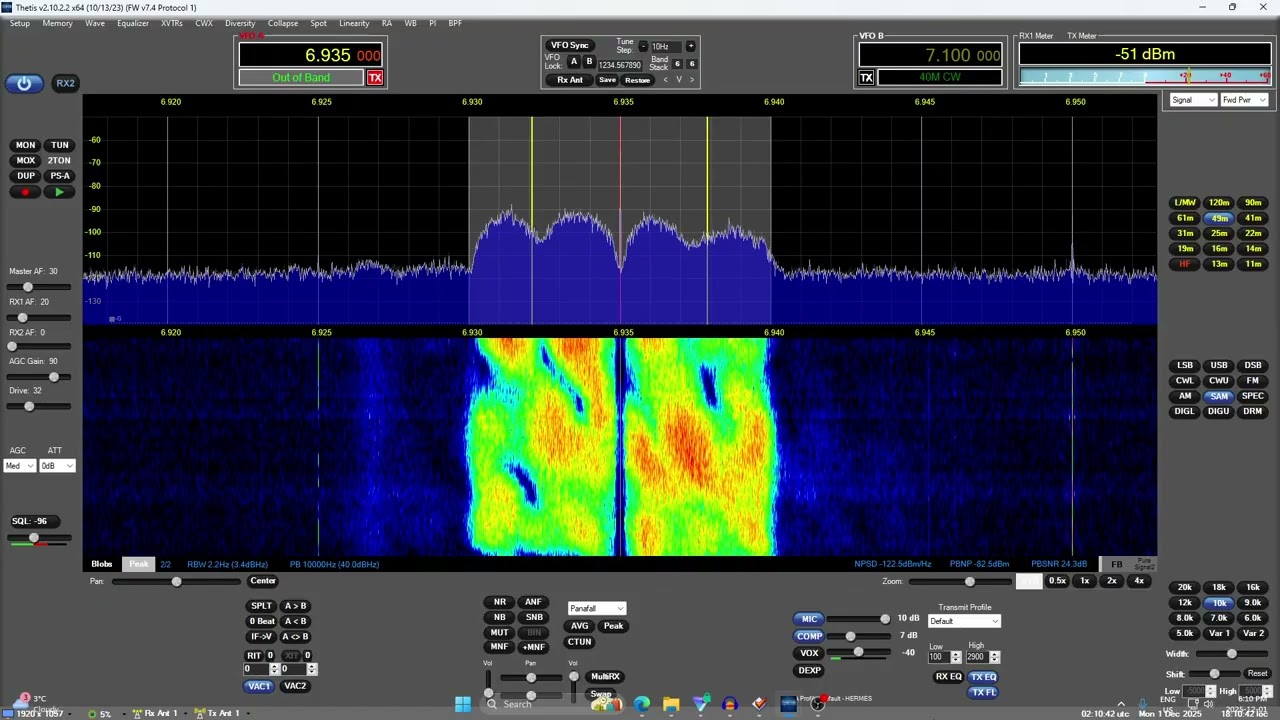Open the Collapse menu item
The image size is (1280, 720).
point(283,23)
